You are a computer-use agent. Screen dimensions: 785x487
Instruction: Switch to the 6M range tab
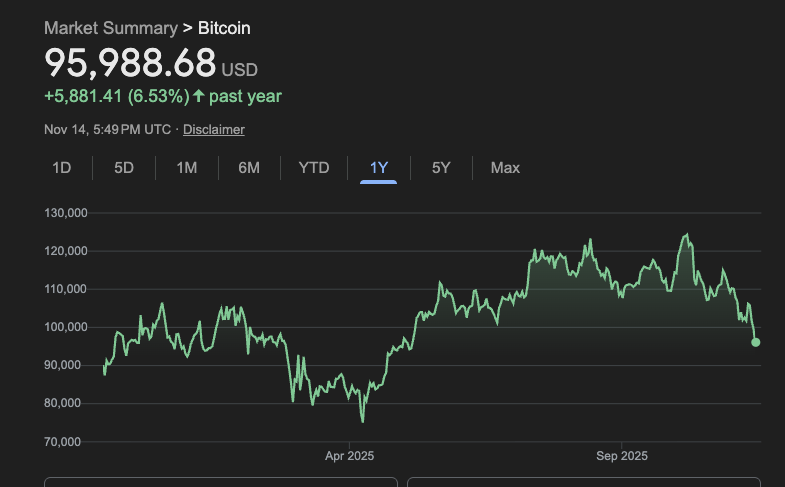tap(249, 168)
